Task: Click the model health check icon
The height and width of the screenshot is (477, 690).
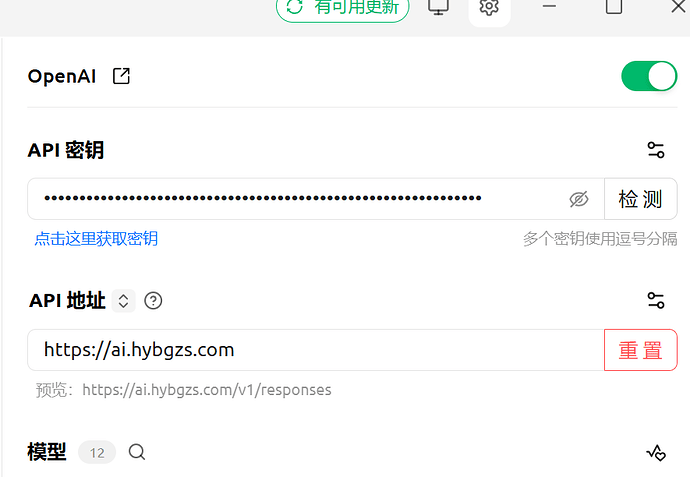Action: [x=656, y=452]
